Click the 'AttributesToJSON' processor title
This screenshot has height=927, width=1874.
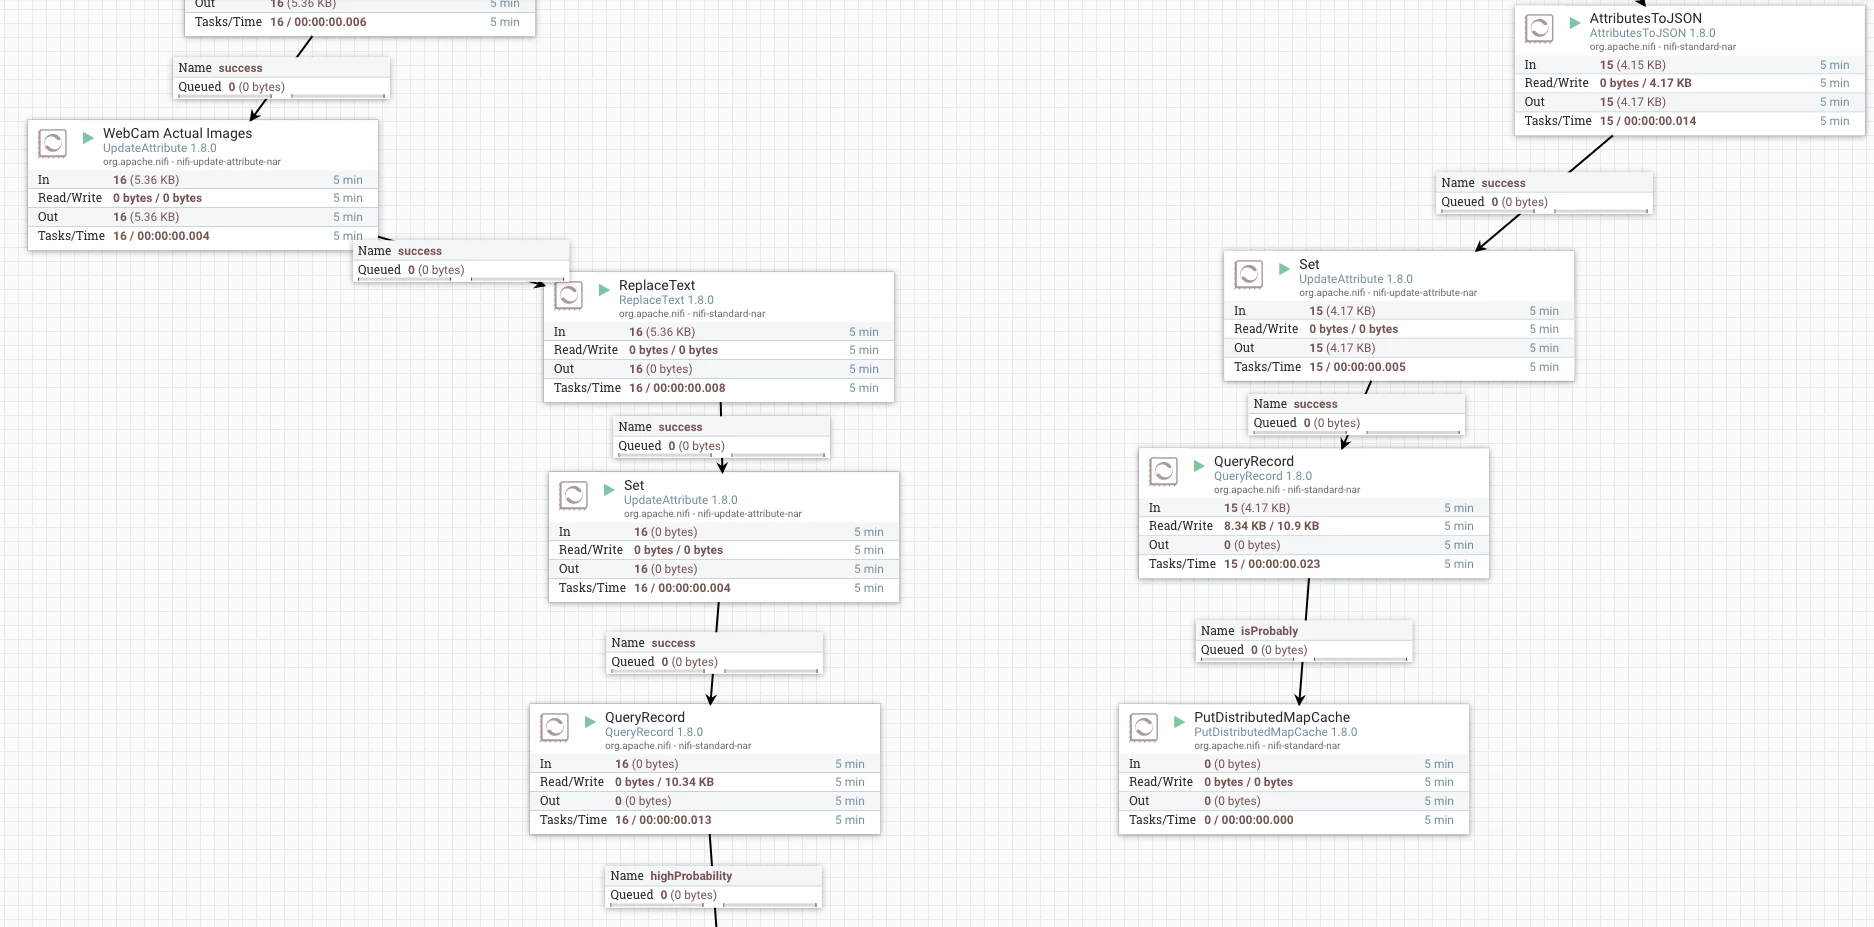tap(1646, 18)
